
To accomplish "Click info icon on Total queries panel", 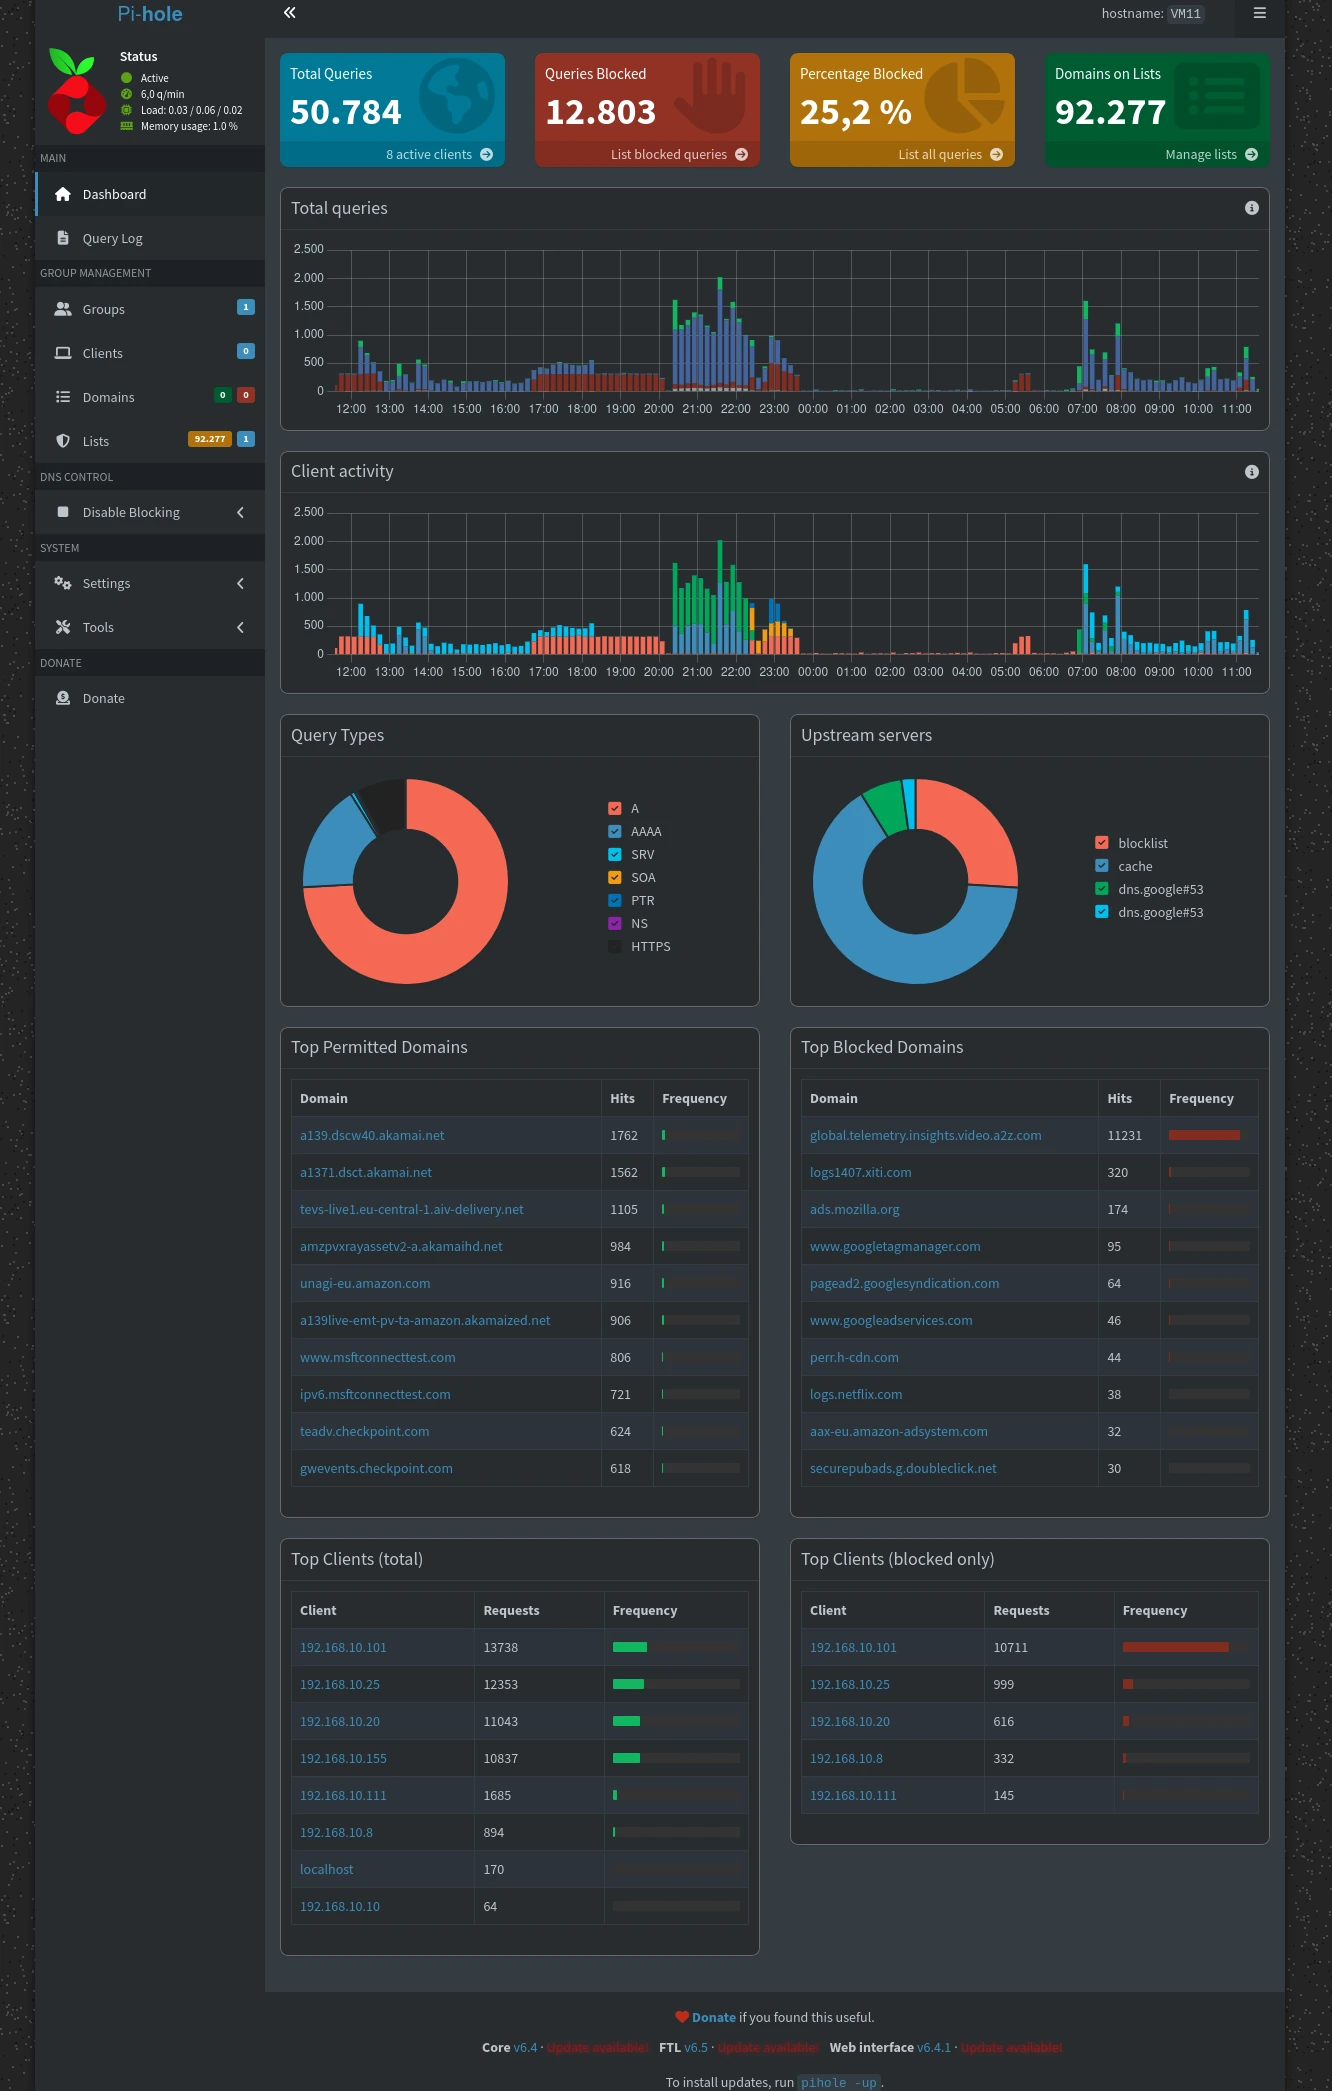I will click(1251, 208).
